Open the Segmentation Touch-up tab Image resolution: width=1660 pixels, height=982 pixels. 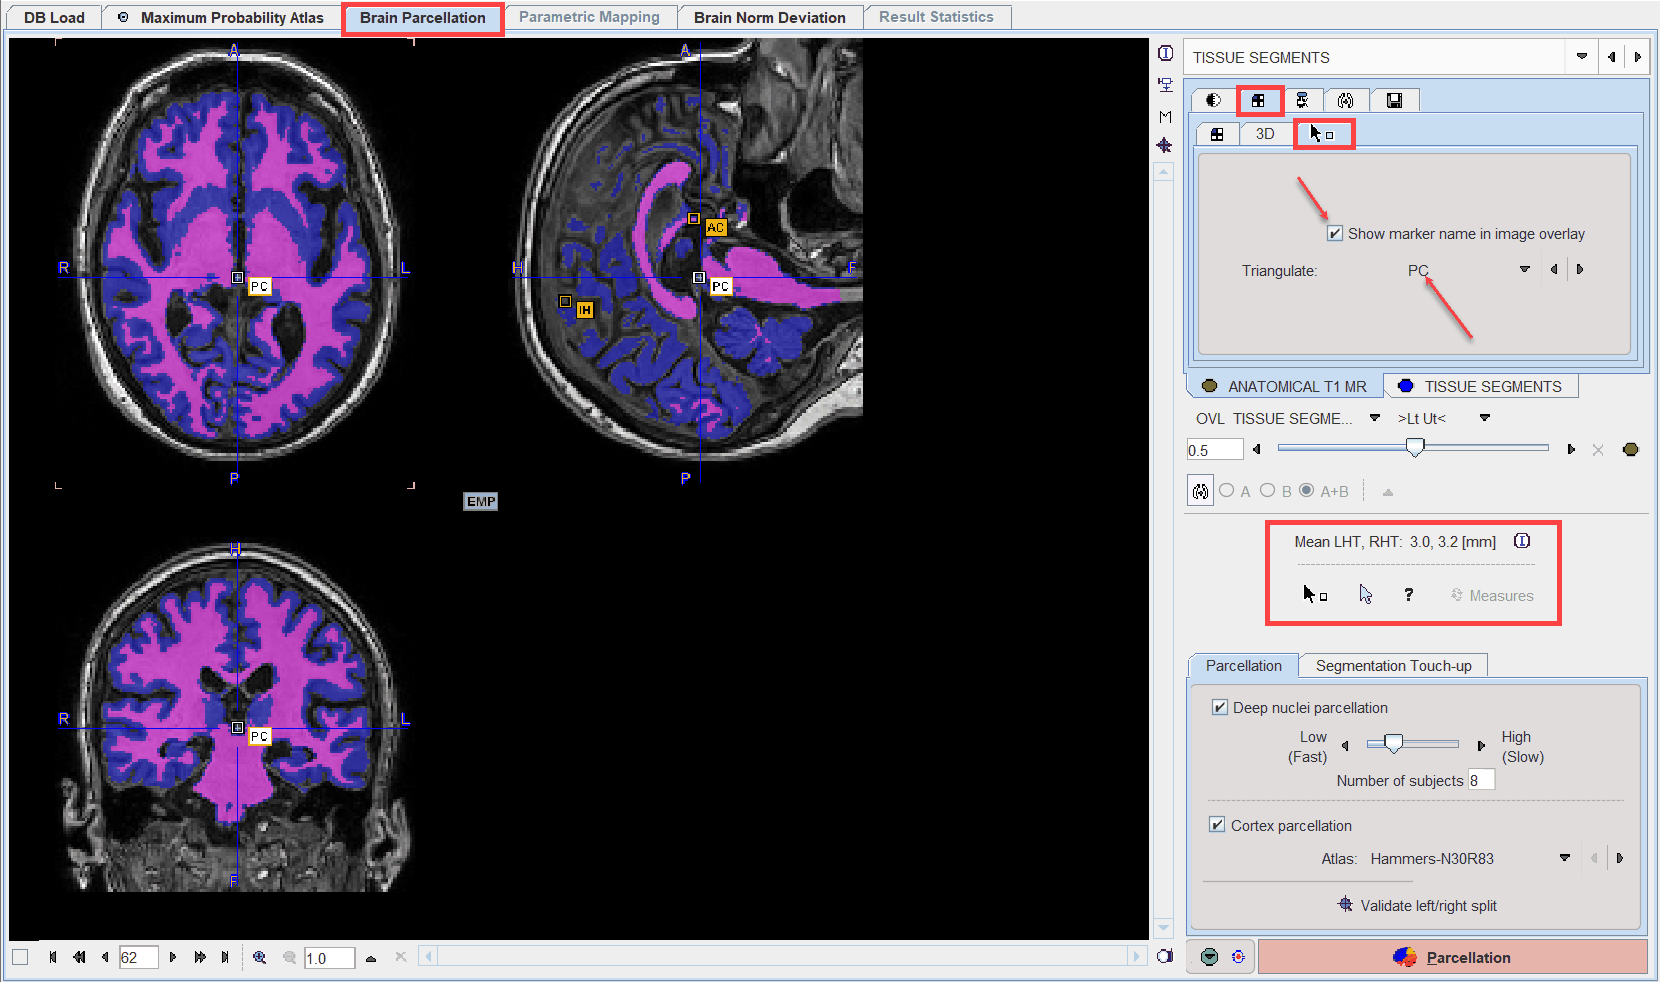[x=1393, y=665]
